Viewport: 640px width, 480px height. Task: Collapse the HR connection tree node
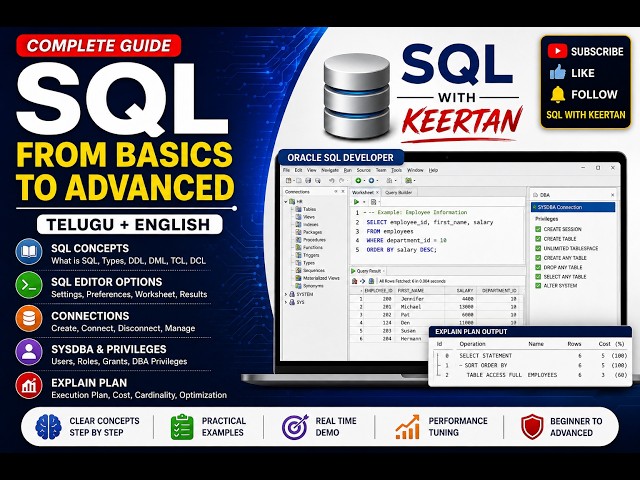[x=286, y=202]
